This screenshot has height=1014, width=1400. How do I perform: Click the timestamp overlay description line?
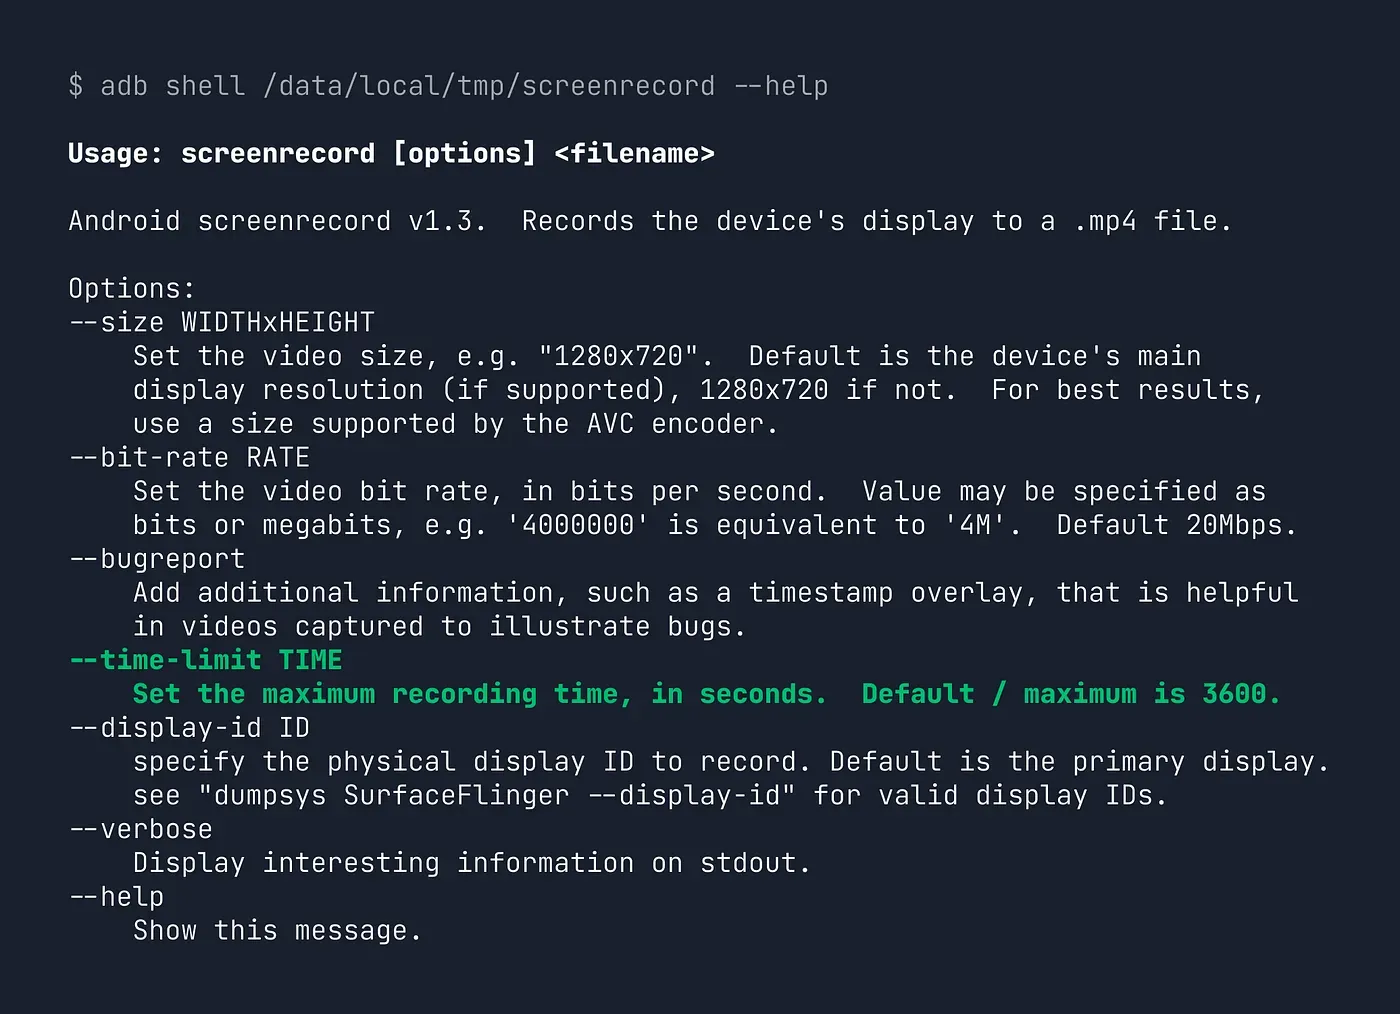(x=715, y=593)
